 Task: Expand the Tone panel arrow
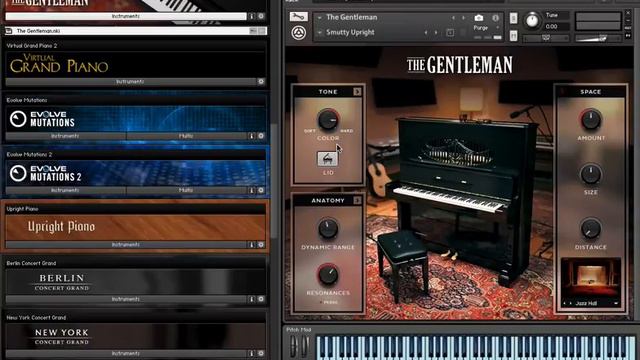click(357, 91)
